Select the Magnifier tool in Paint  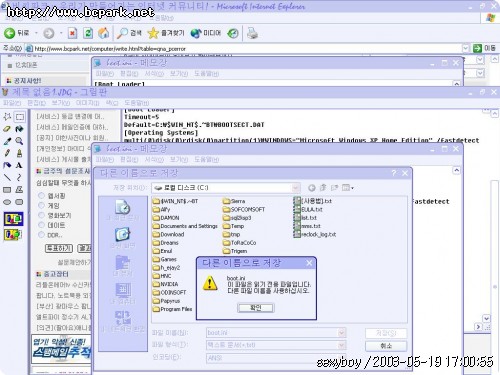point(20,141)
